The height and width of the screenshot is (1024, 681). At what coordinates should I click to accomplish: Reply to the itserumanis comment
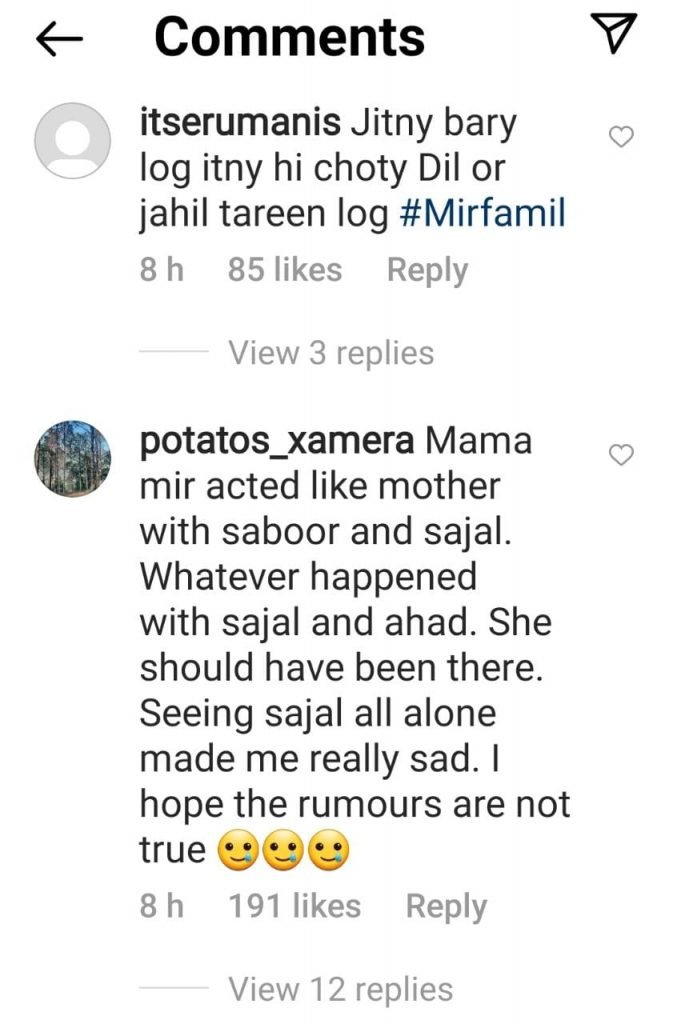pyautogui.click(x=427, y=270)
